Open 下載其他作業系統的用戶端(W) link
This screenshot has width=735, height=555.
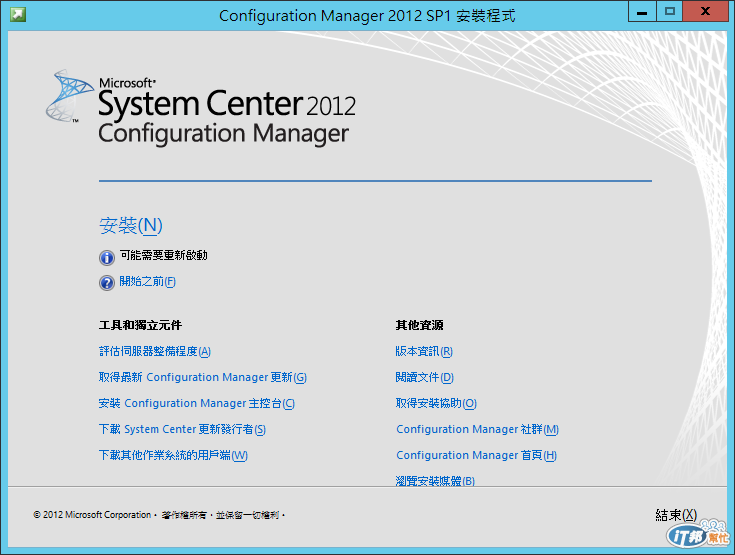pos(173,456)
